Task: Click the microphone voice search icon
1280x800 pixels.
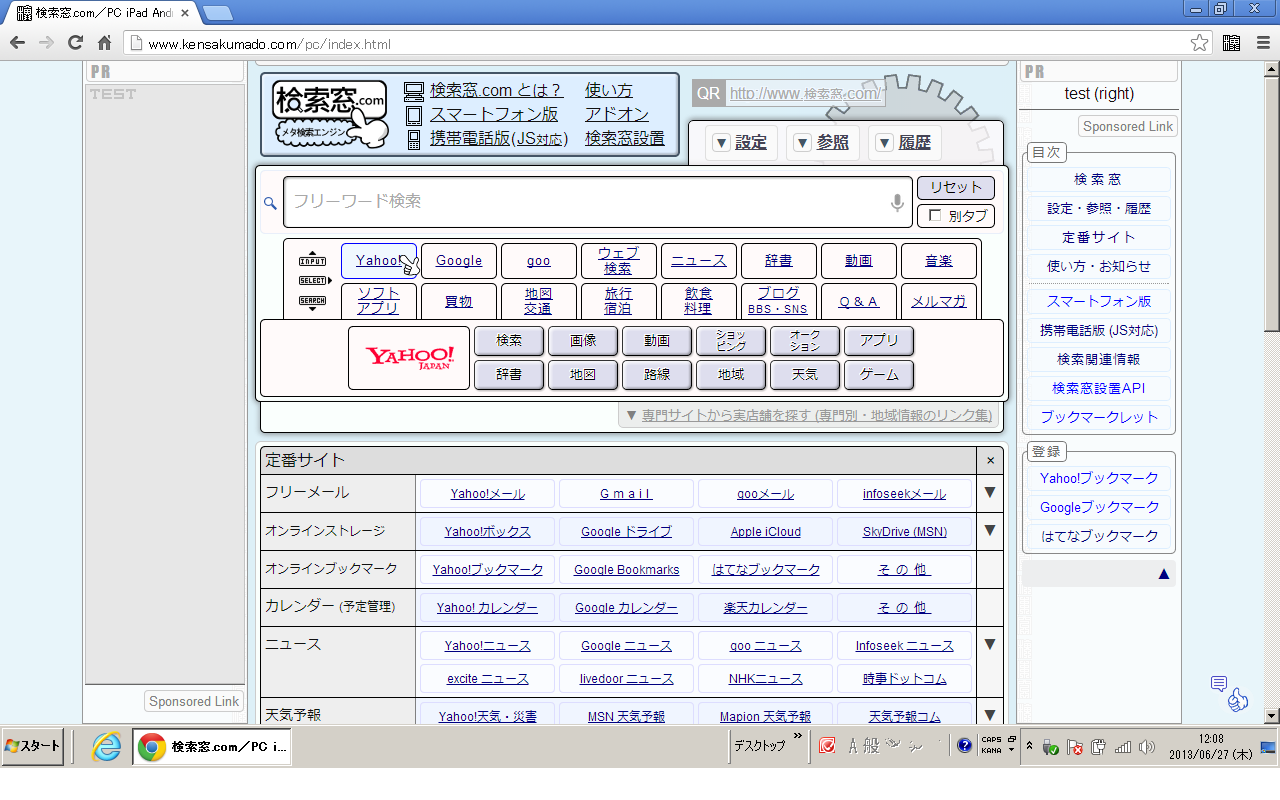Action: (898, 203)
